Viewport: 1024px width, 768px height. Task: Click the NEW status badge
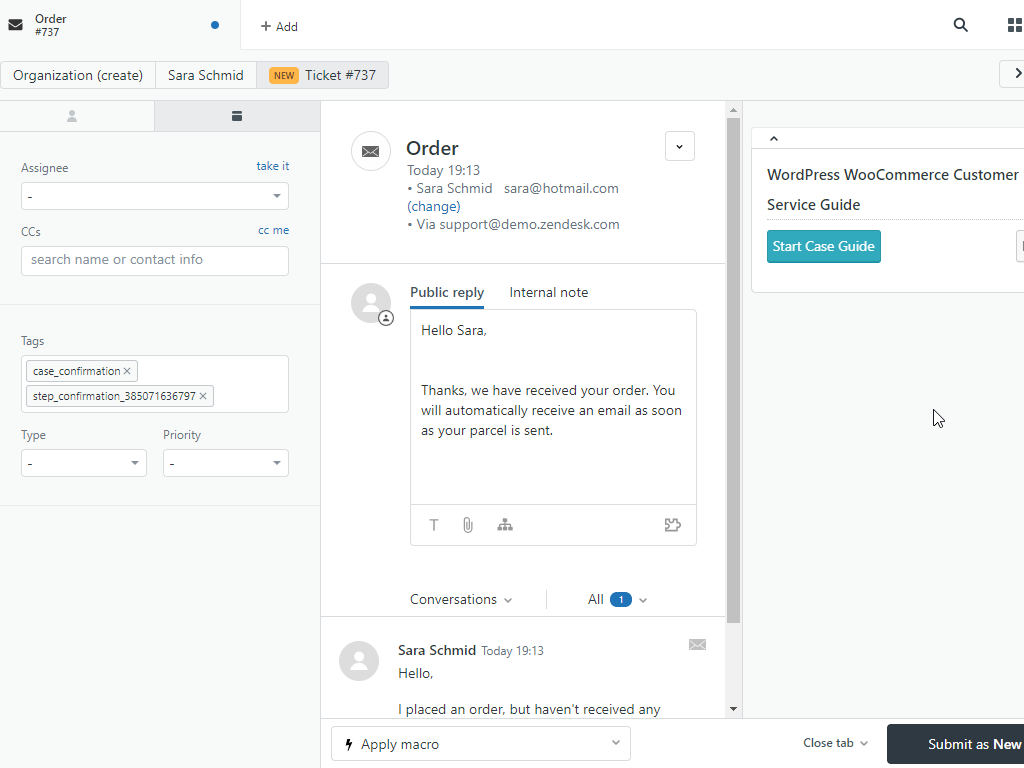pyautogui.click(x=284, y=75)
